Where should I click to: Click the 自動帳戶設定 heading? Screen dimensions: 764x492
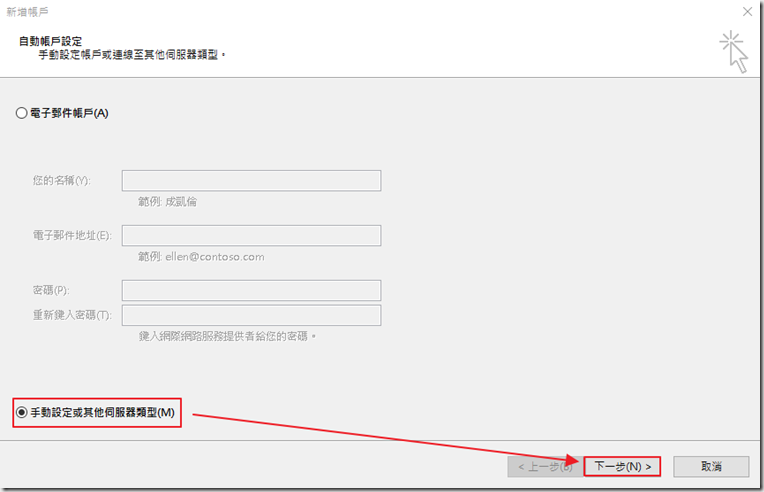point(51,41)
